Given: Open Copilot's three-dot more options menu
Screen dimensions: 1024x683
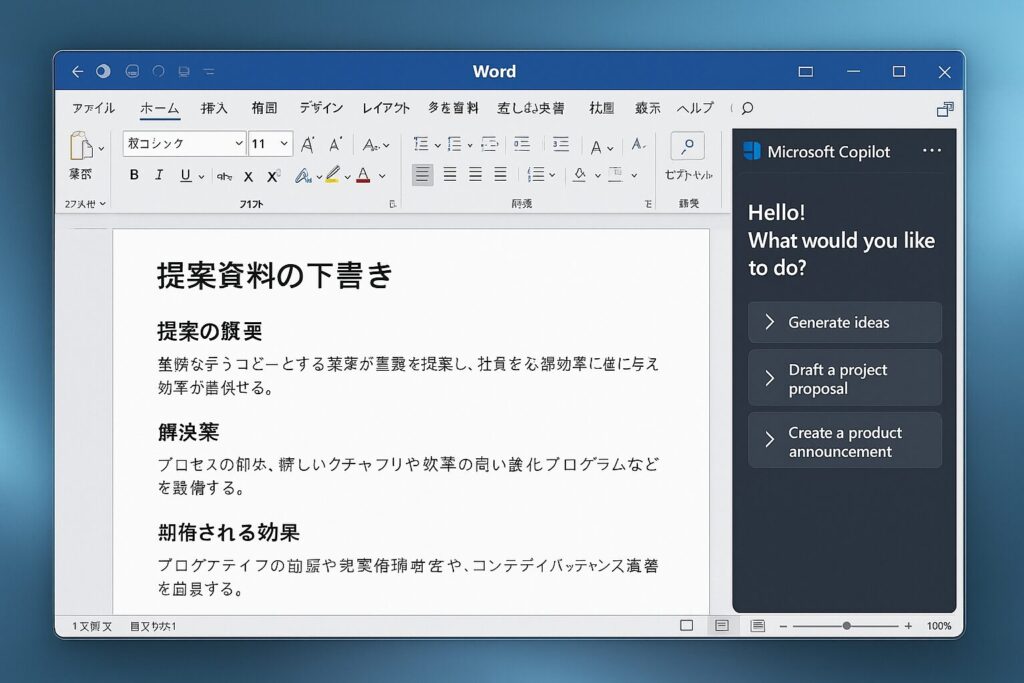Looking at the screenshot, I should point(932,151).
